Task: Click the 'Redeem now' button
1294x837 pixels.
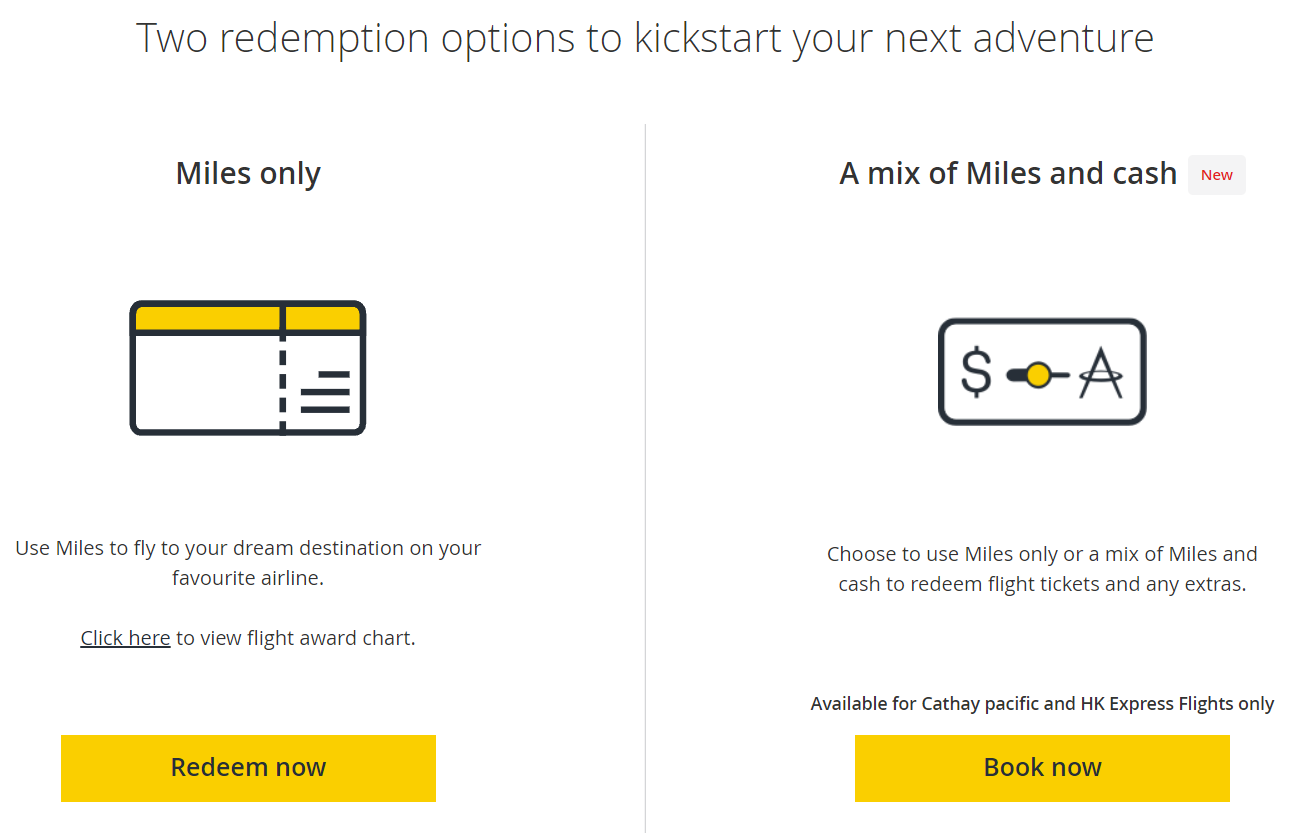Action: [x=248, y=768]
